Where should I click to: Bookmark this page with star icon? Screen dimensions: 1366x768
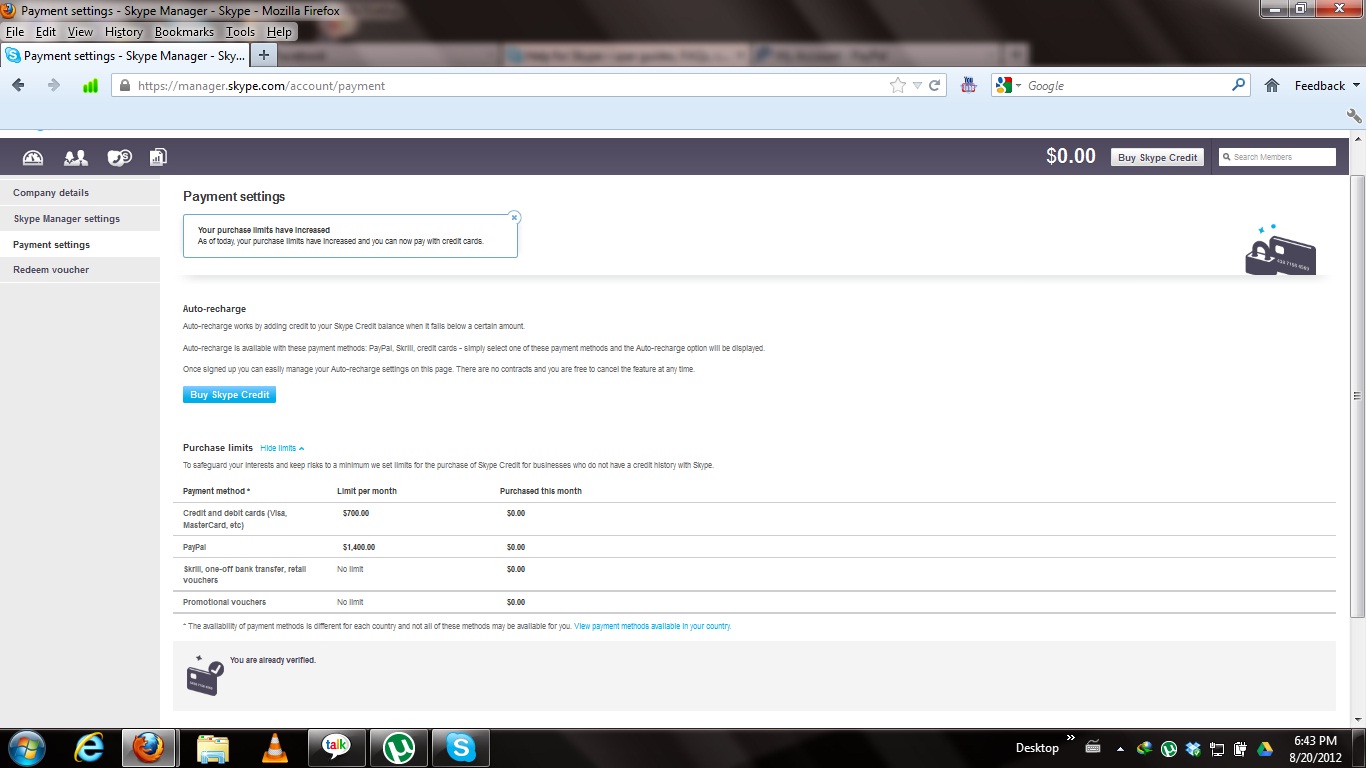click(898, 86)
